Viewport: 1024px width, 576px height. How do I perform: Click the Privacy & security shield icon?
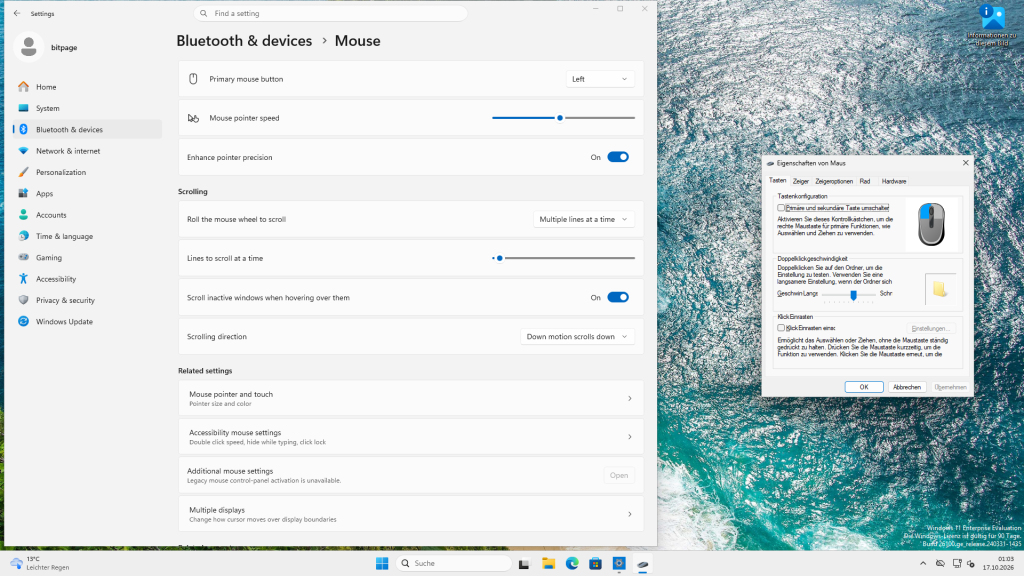[24, 300]
